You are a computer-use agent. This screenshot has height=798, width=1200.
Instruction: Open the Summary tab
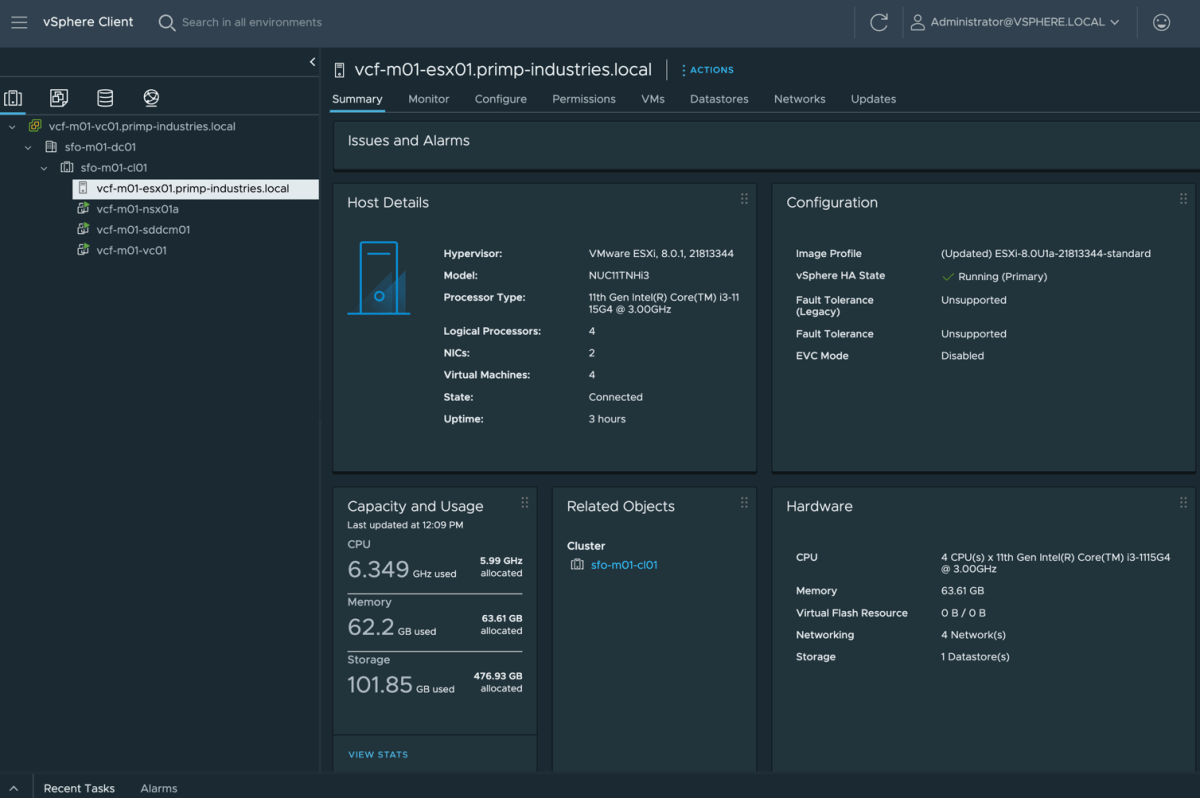(x=357, y=99)
